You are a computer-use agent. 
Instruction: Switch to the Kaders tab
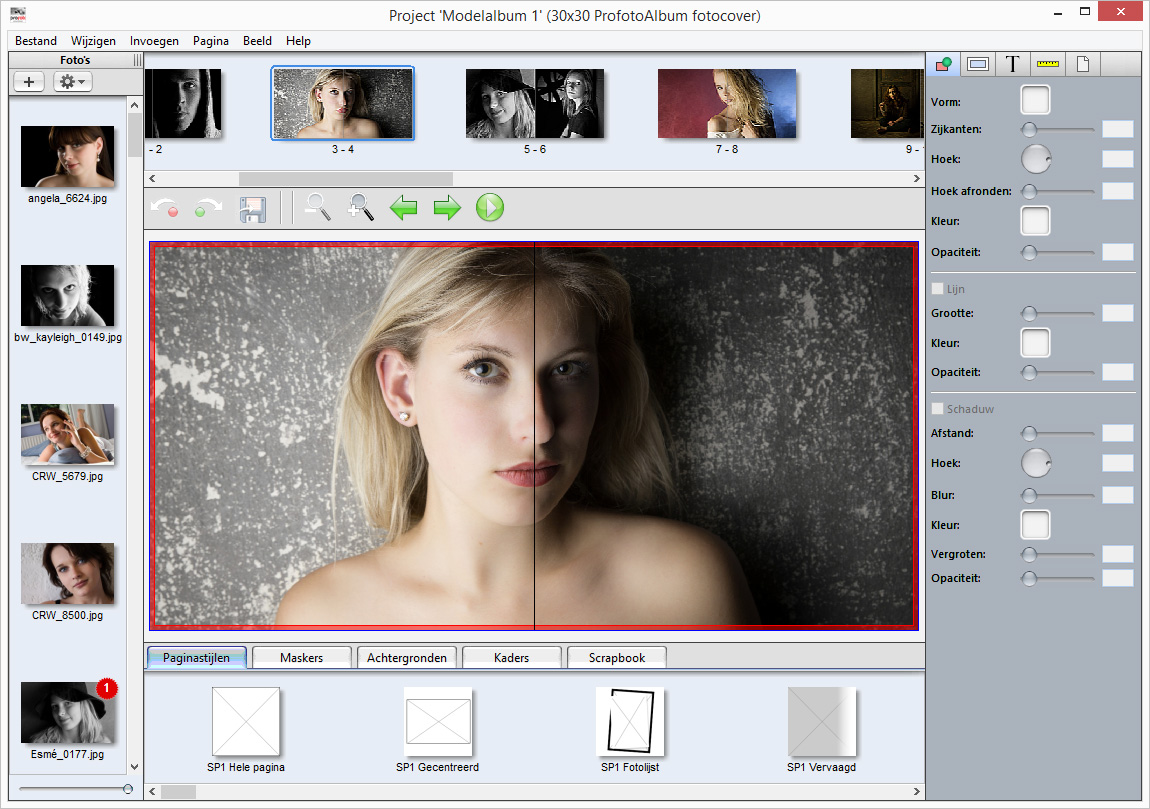512,657
